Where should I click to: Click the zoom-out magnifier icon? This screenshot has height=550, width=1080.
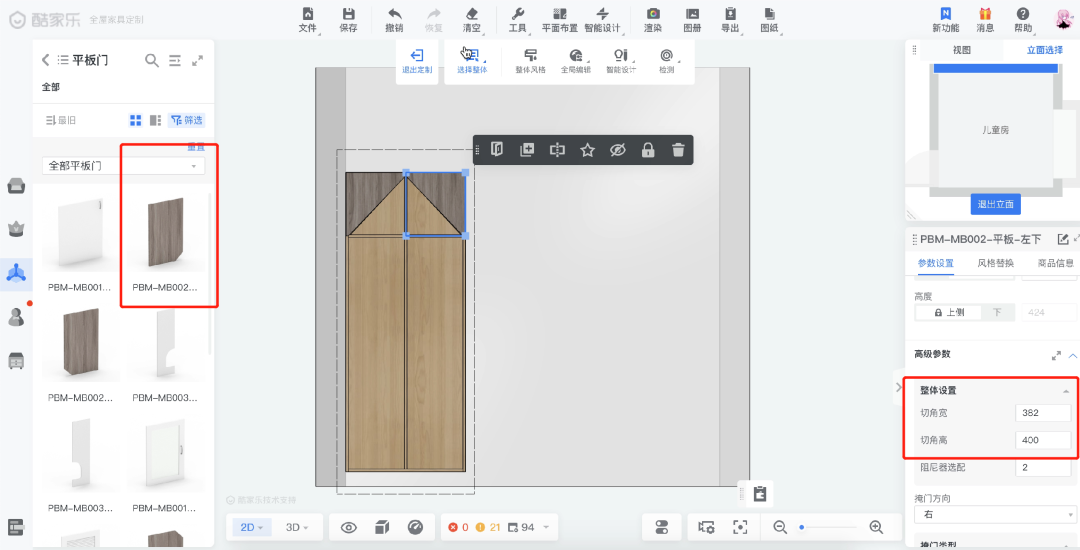pos(780,527)
